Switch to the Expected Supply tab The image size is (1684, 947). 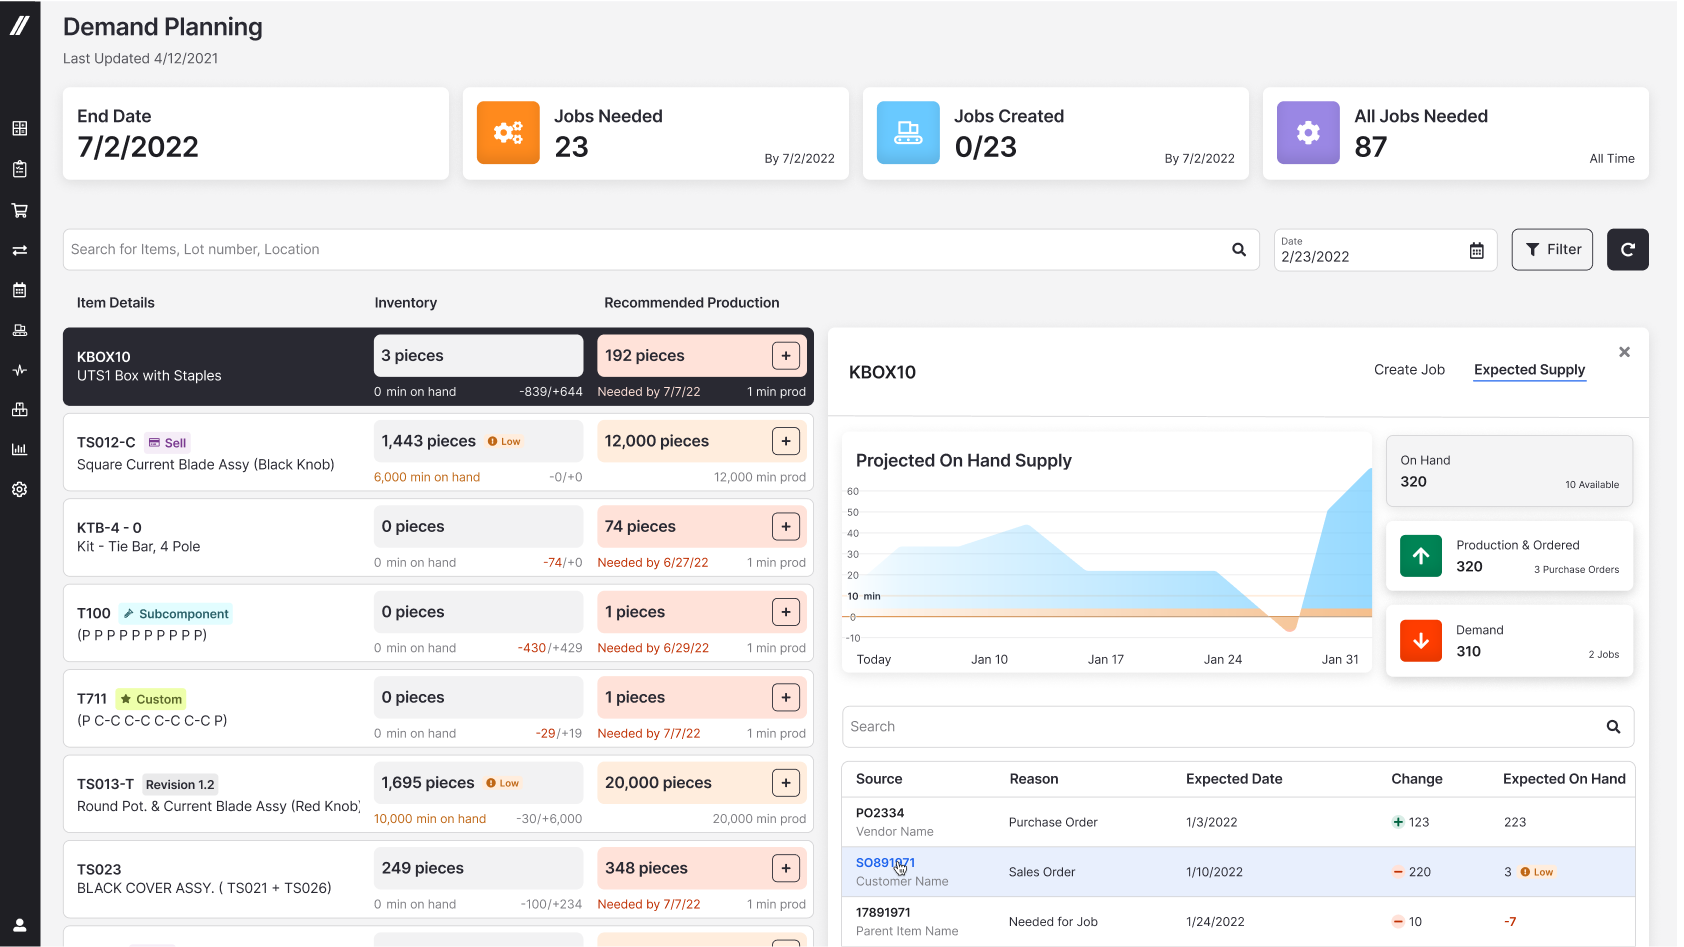(1529, 370)
